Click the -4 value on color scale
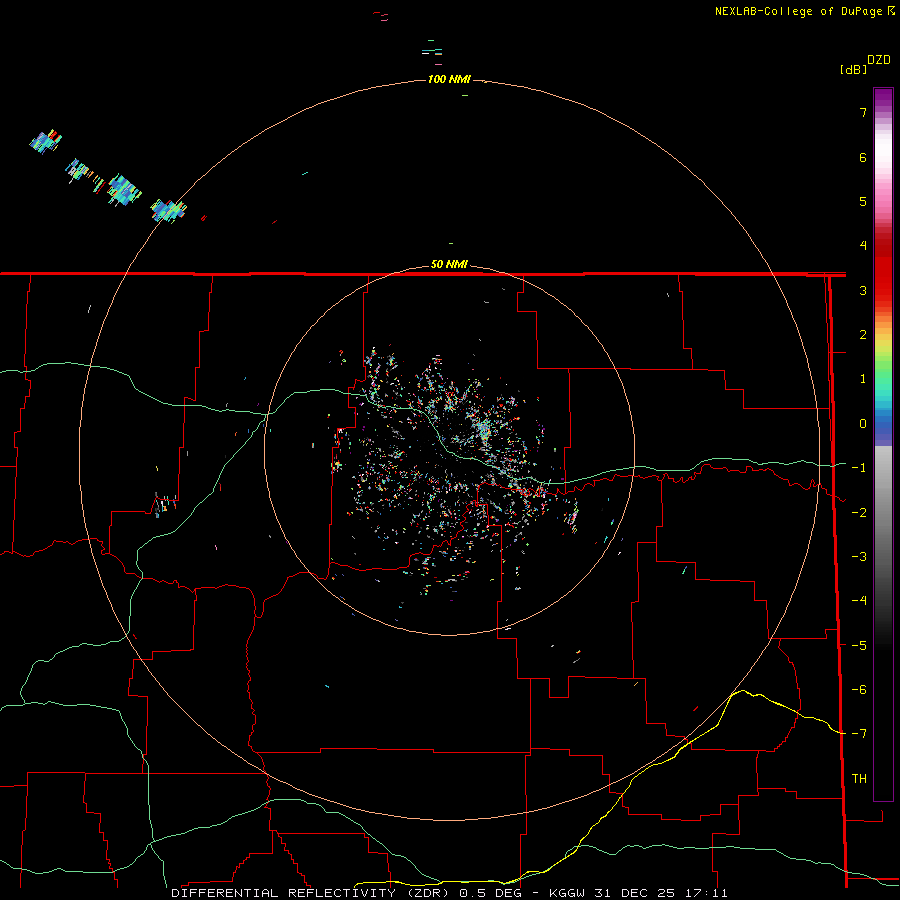Image resolution: width=900 pixels, height=900 pixels. (859, 600)
